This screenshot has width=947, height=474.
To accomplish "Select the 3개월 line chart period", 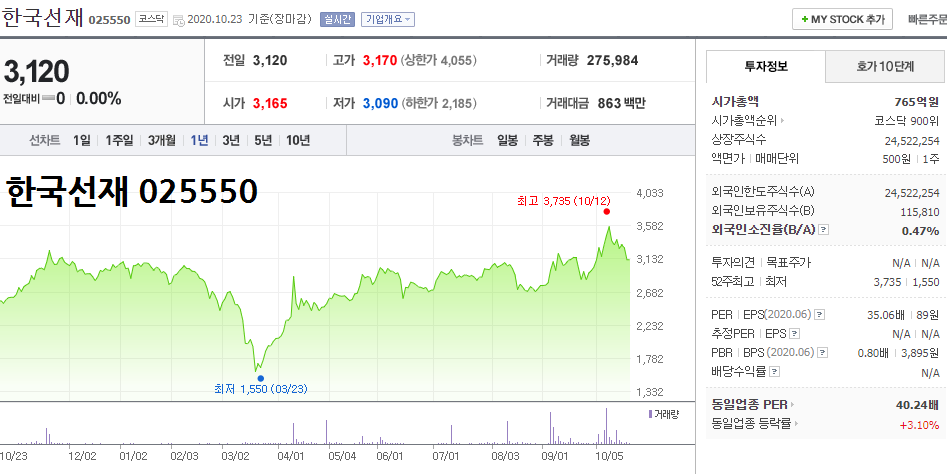I will coord(162,141).
